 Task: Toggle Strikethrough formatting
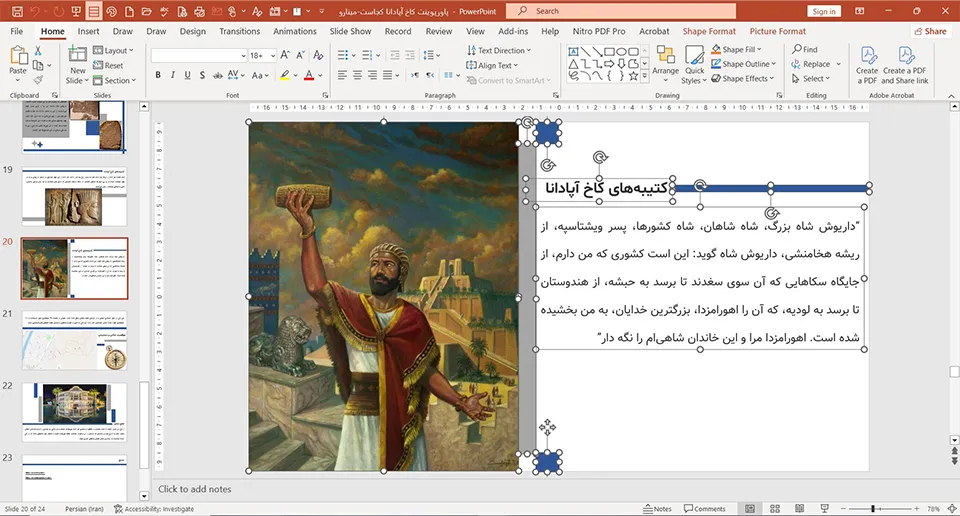point(217,75)
